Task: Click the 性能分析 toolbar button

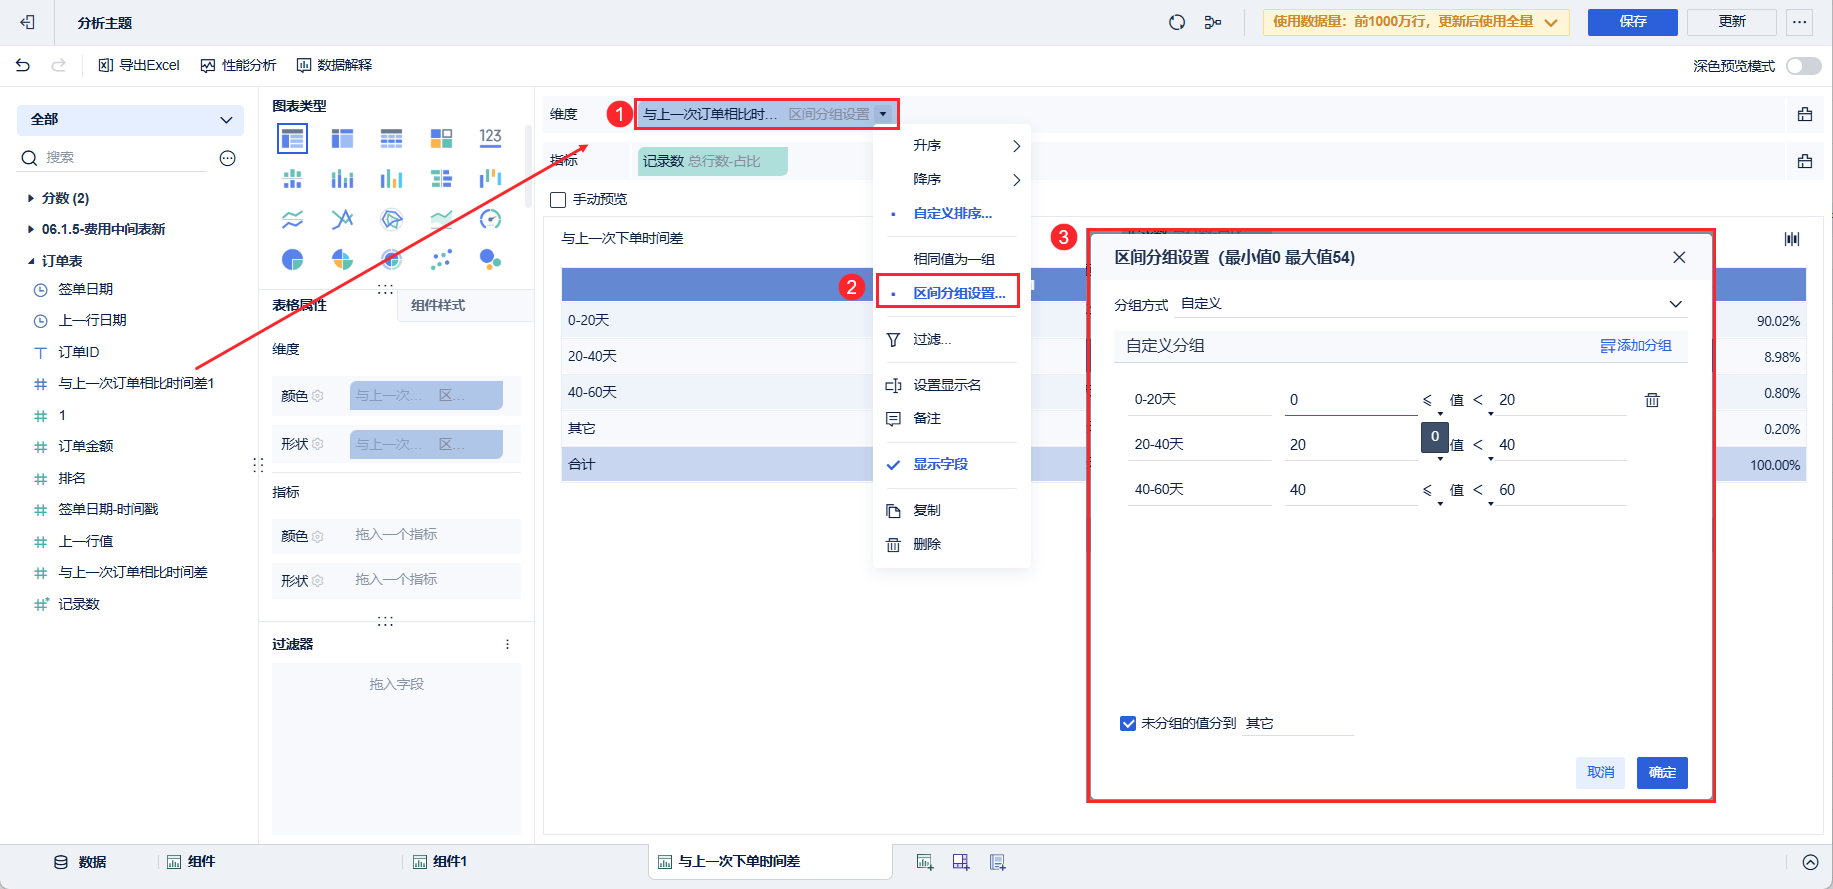Action: (238, 65)
